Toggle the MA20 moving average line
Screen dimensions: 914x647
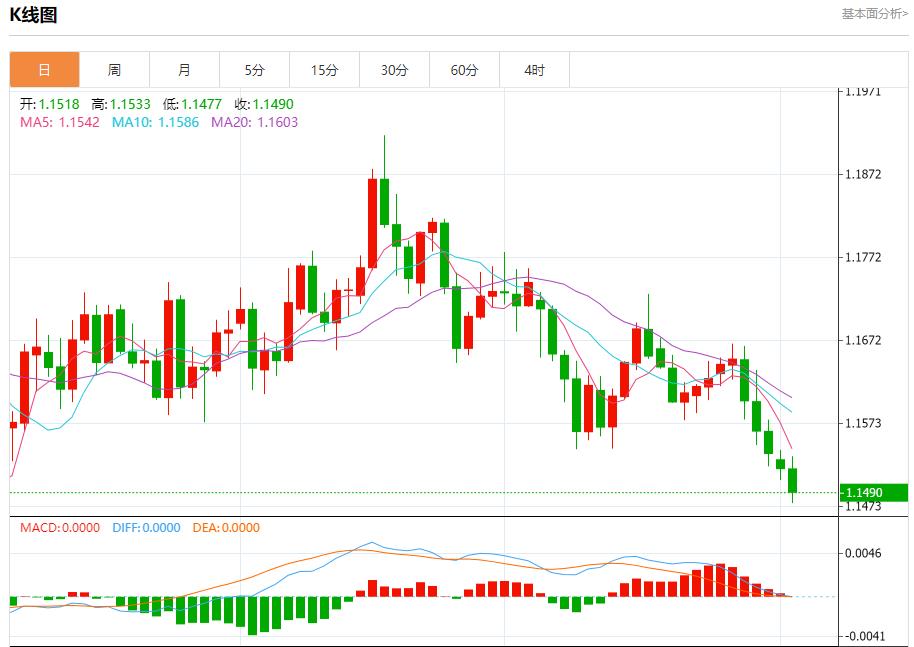click(248, 123)
